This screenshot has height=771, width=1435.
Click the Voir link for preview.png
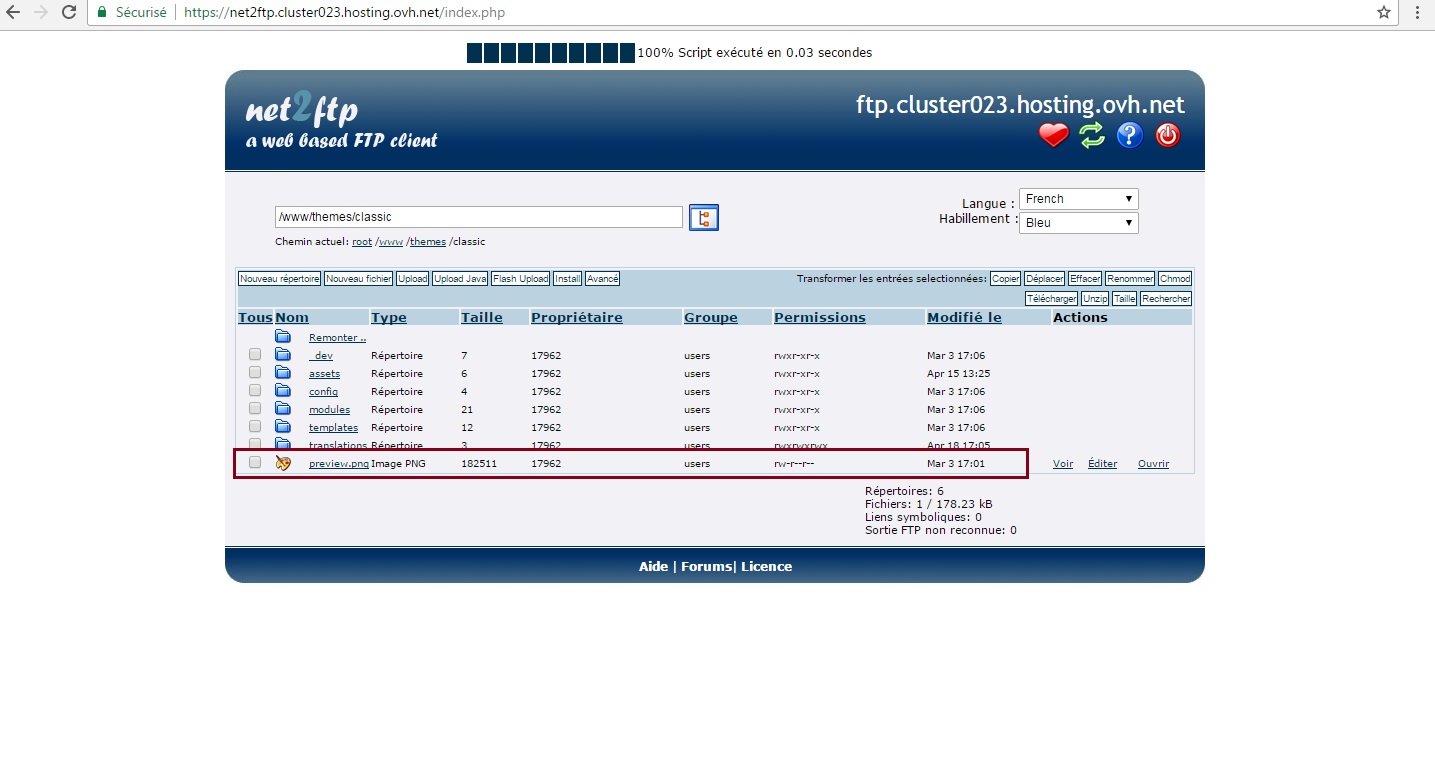click(1063, 464)
